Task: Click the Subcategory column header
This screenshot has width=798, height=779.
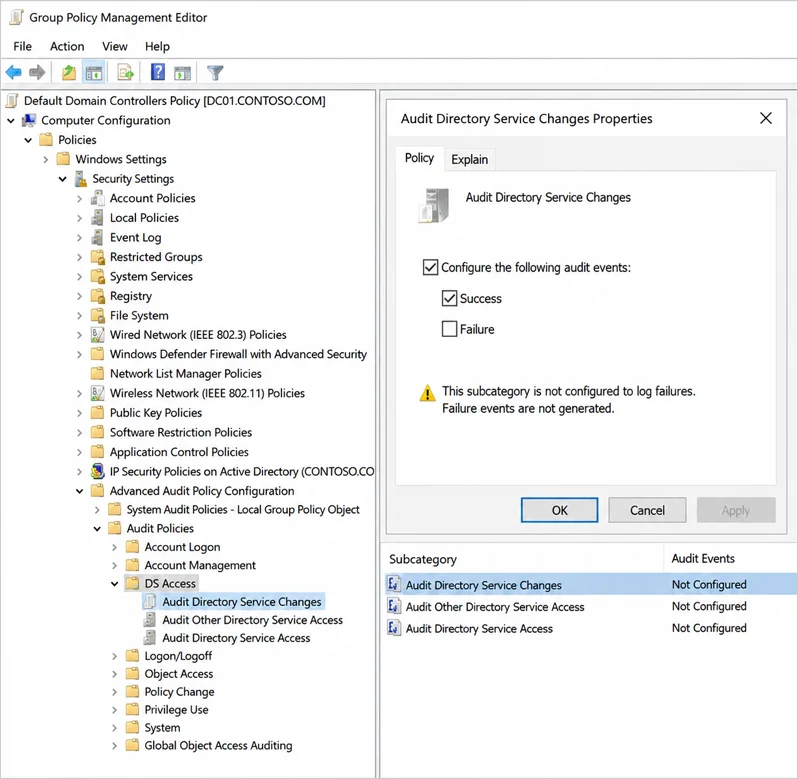Action: pos(524,559)
